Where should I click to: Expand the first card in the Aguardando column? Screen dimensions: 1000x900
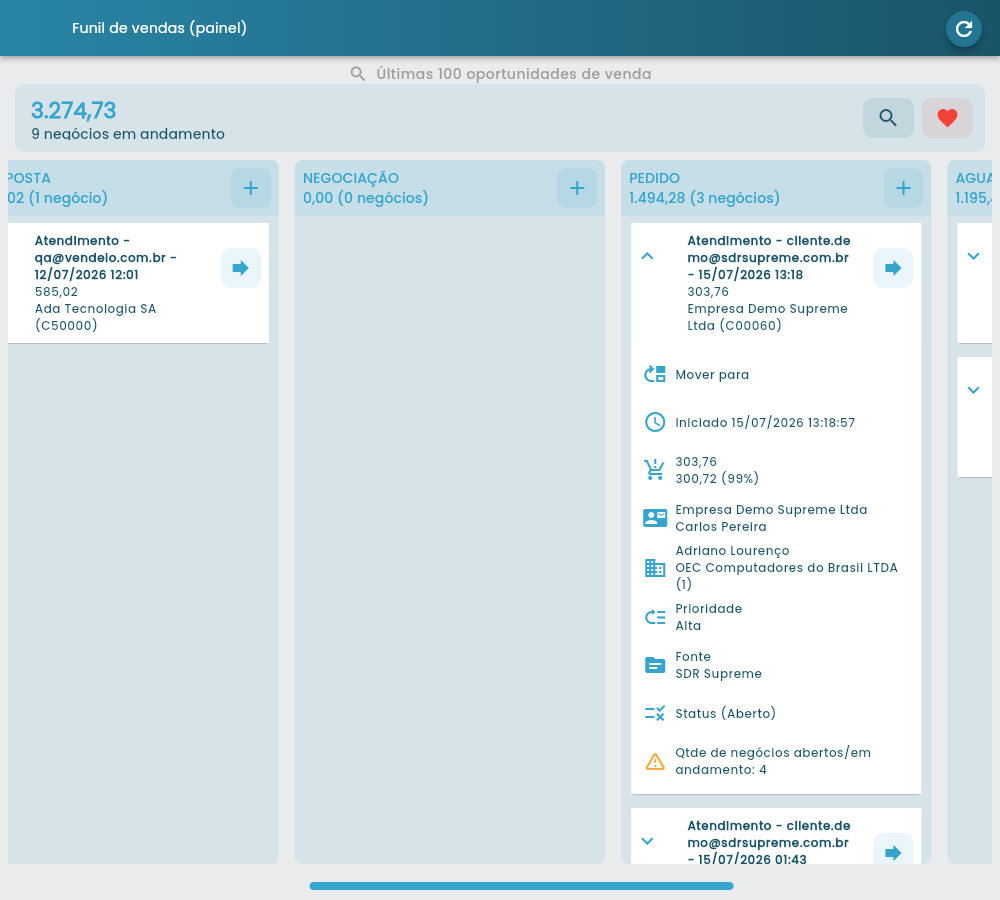[973, 256]
